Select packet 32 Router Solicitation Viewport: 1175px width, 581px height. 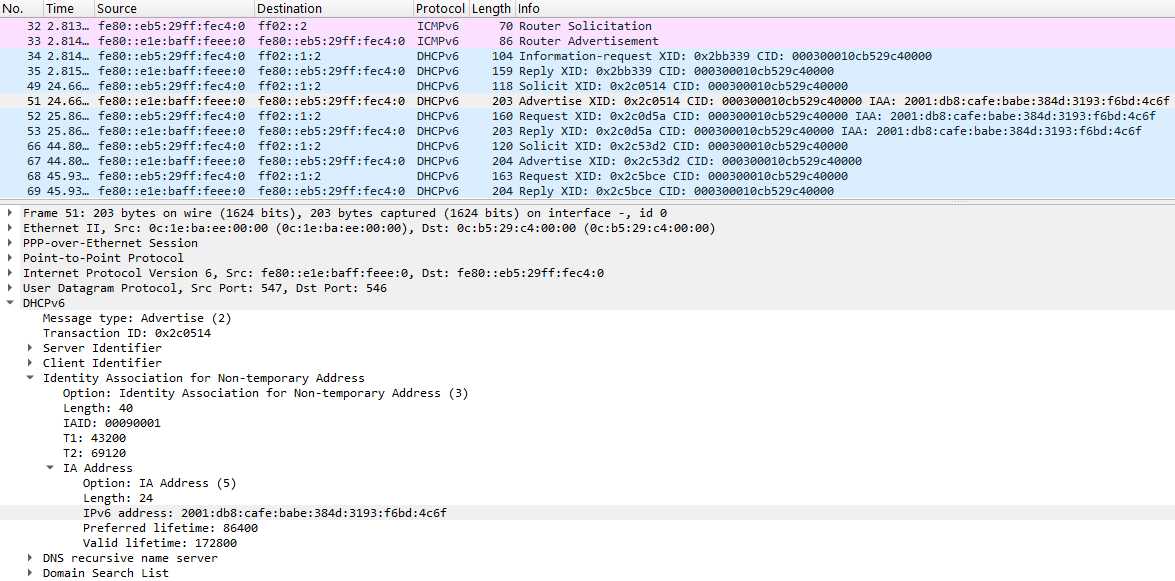point(588,26)
